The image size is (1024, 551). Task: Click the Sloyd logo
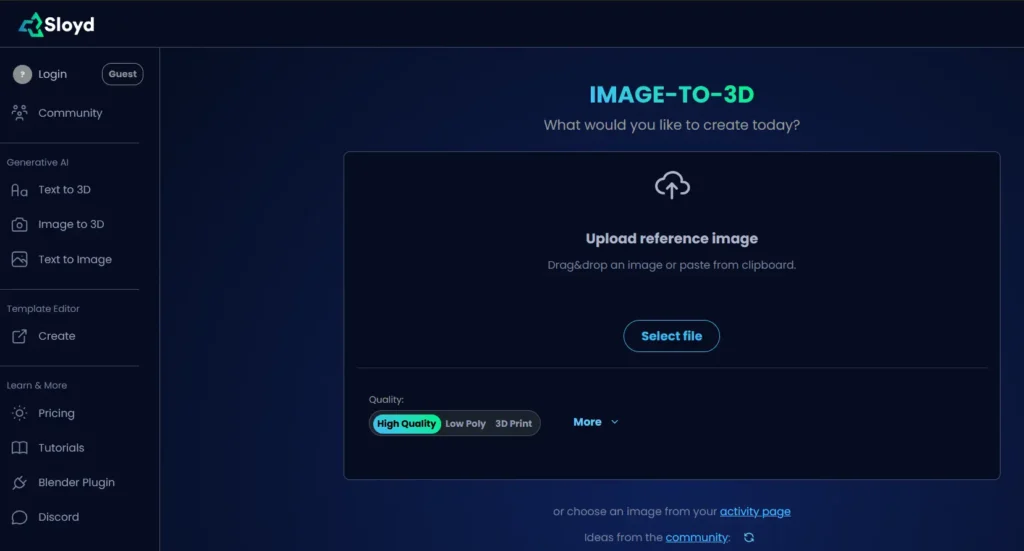pos(56,25)
